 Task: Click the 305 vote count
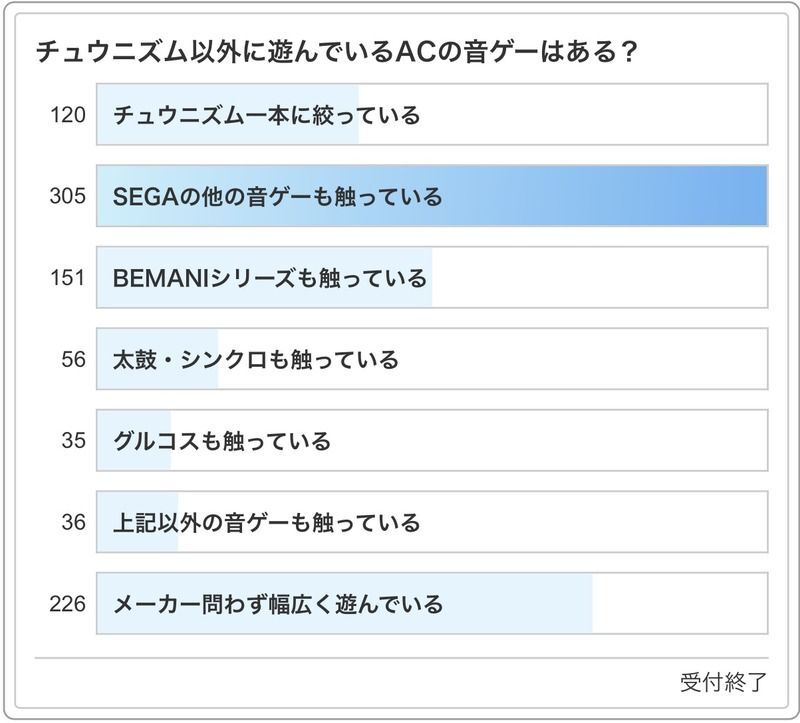[x=68, y=197]
